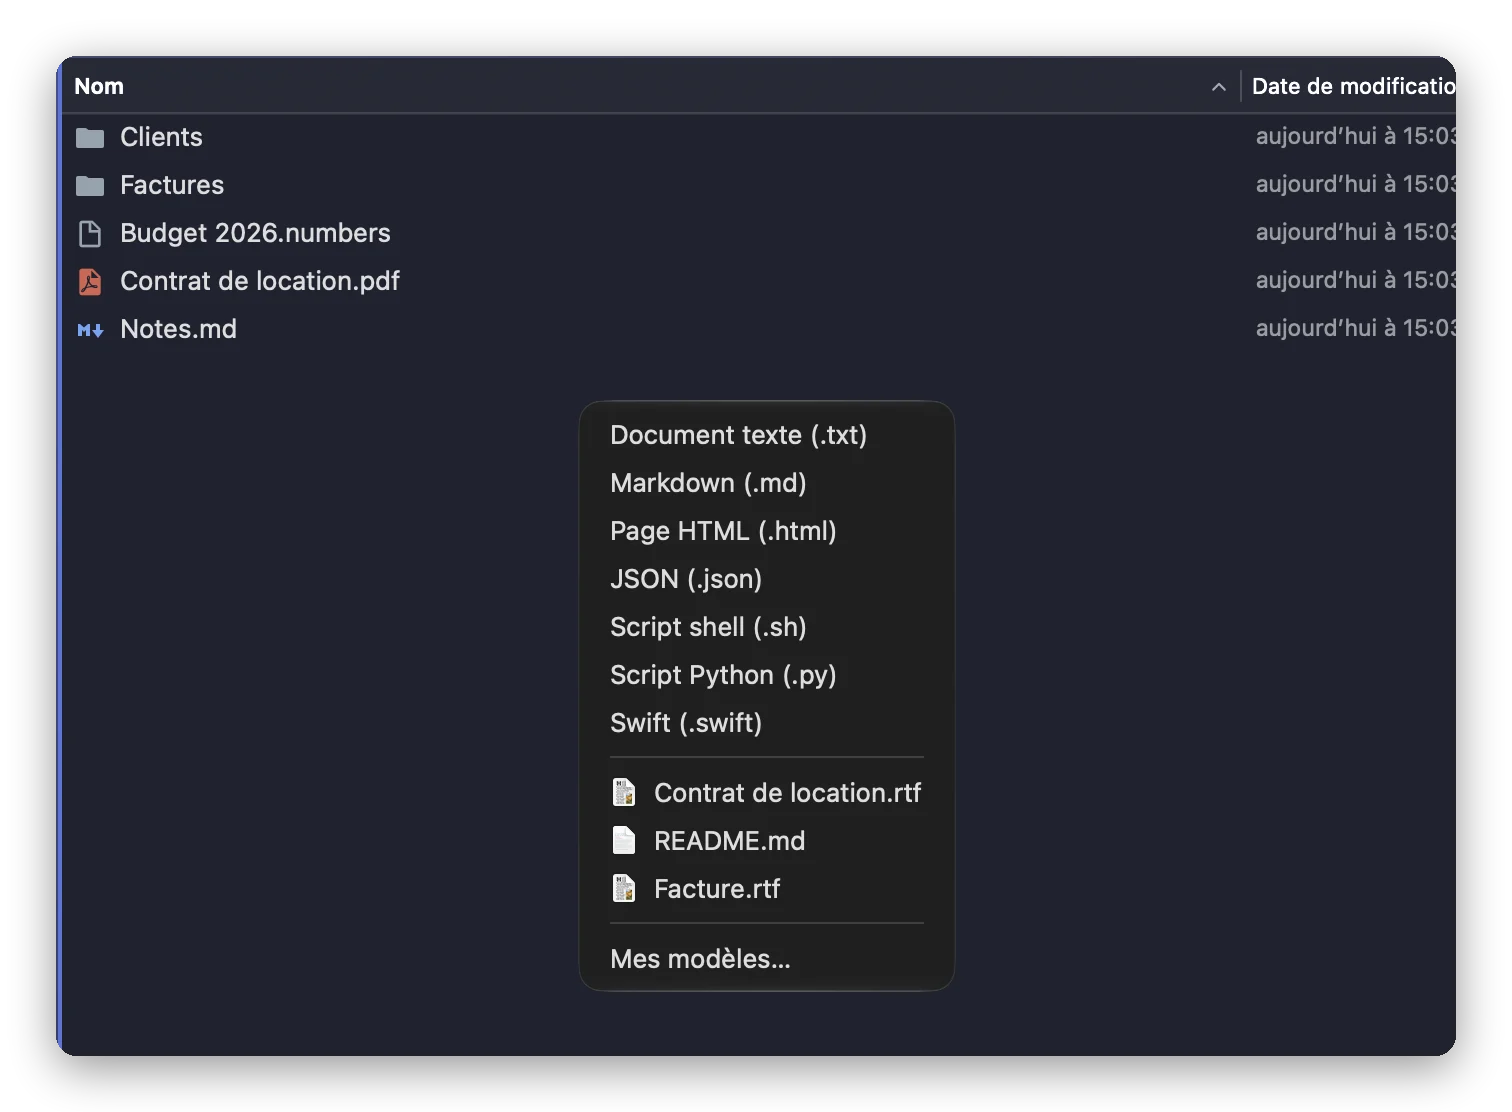
Task: Create a Swift (.swift) file
Action: (767, 723)
